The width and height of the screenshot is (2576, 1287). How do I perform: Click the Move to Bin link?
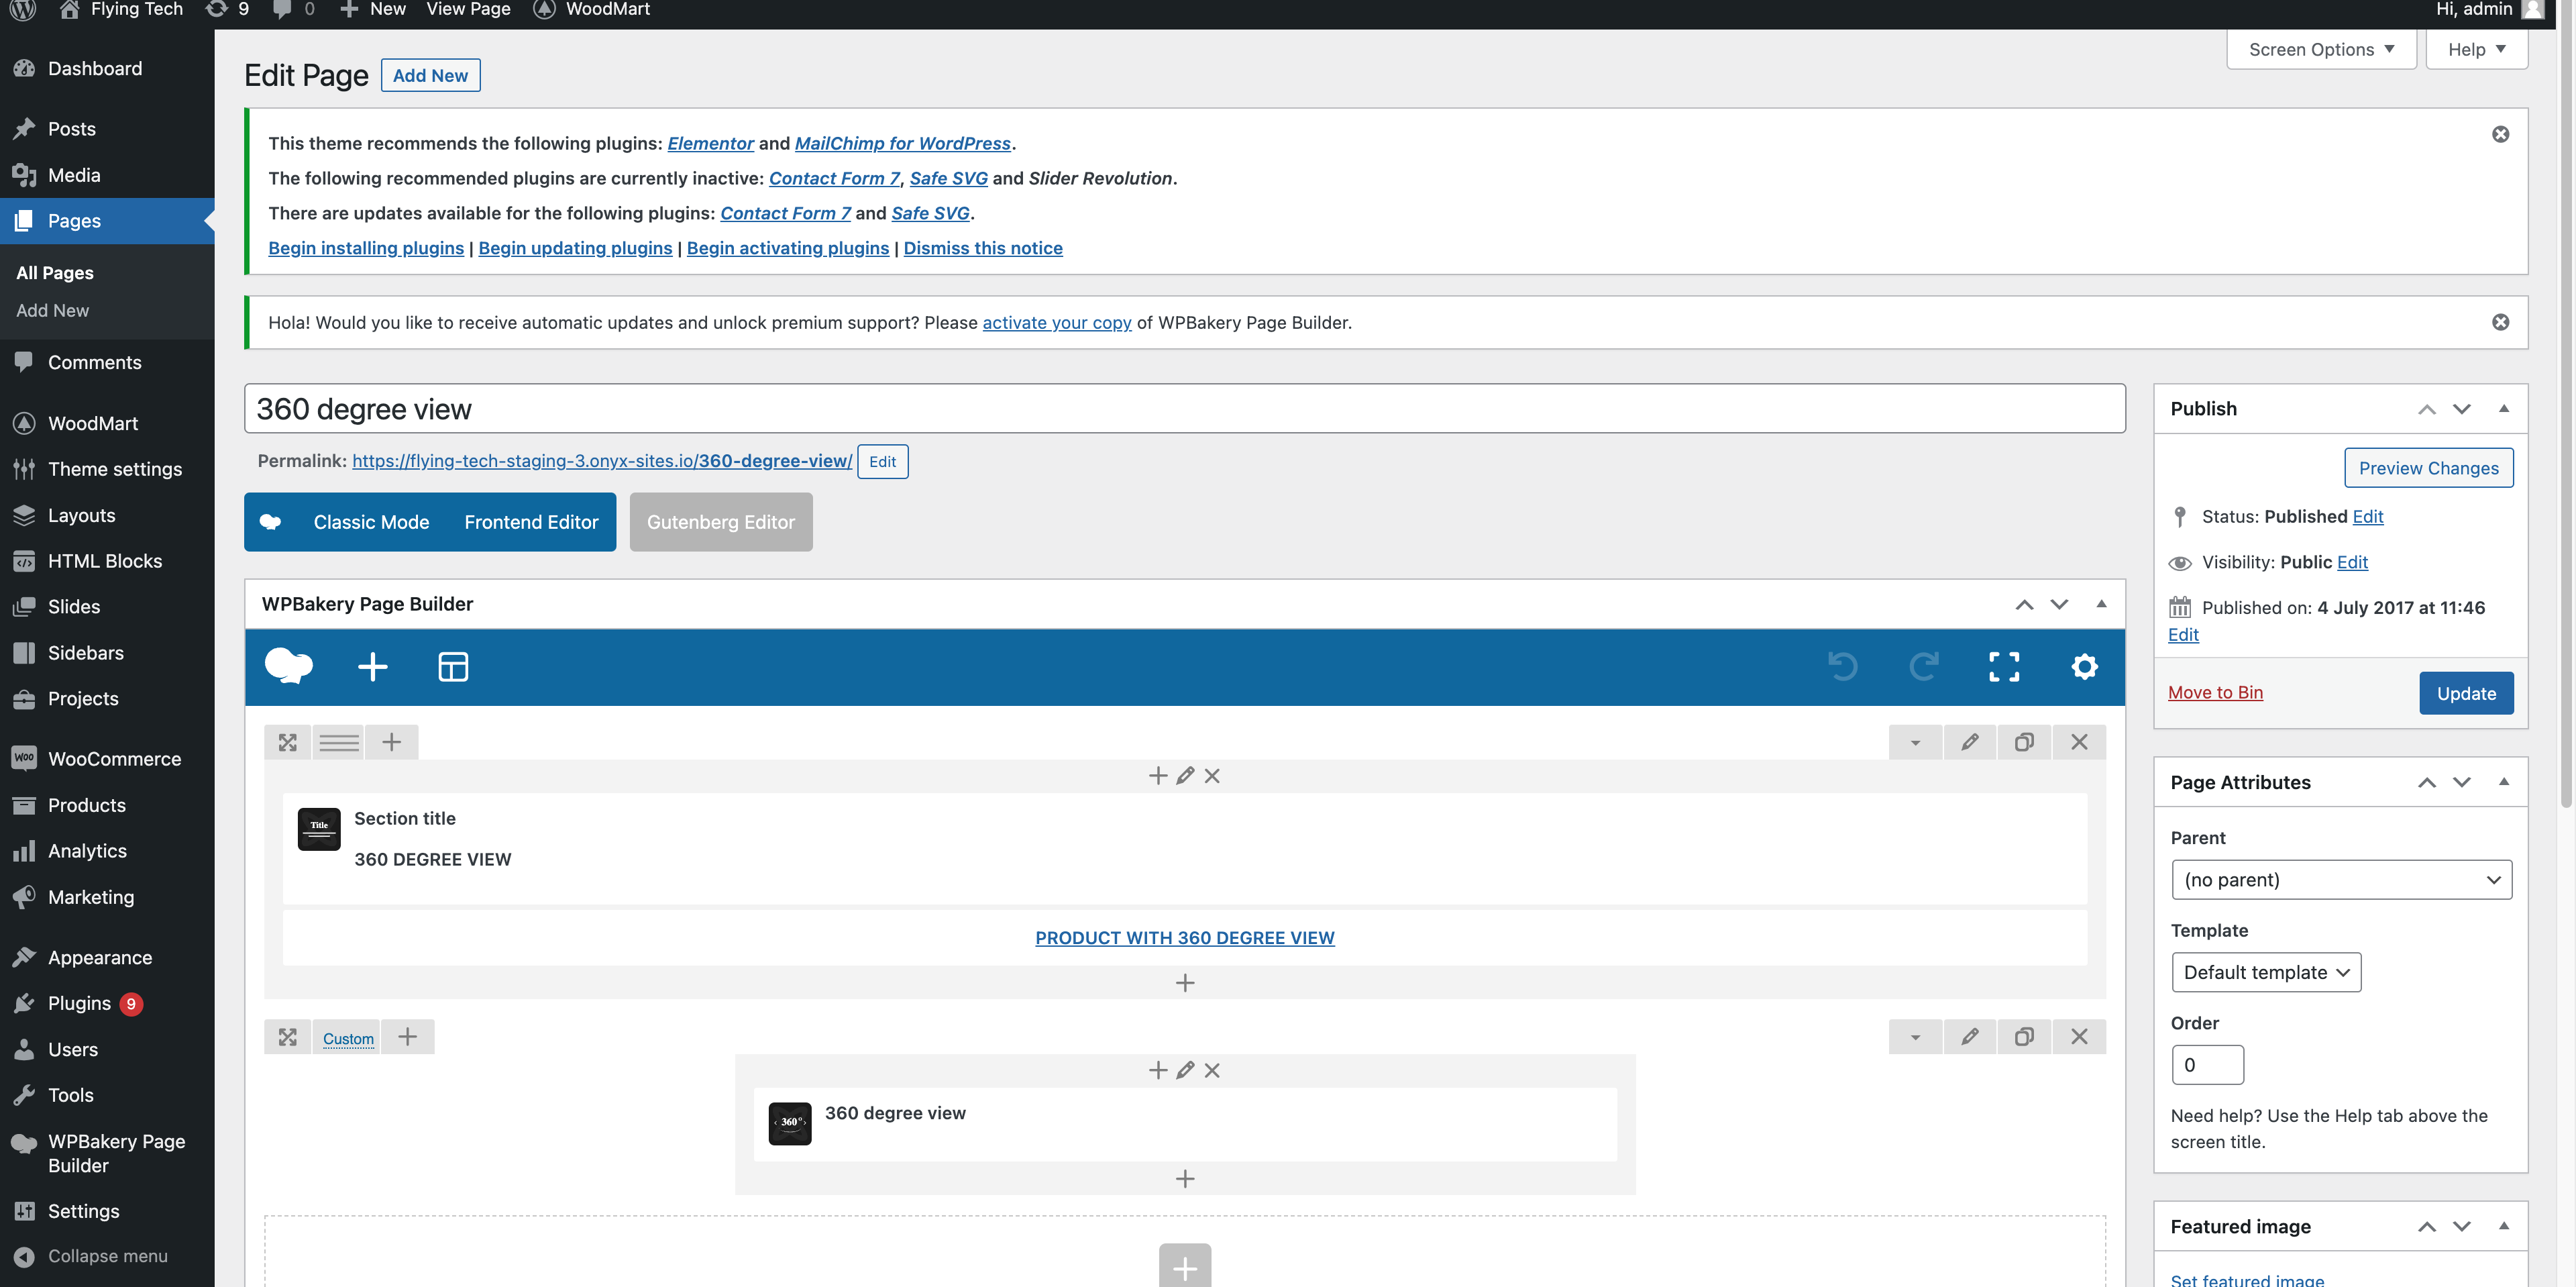(2214, 693)
